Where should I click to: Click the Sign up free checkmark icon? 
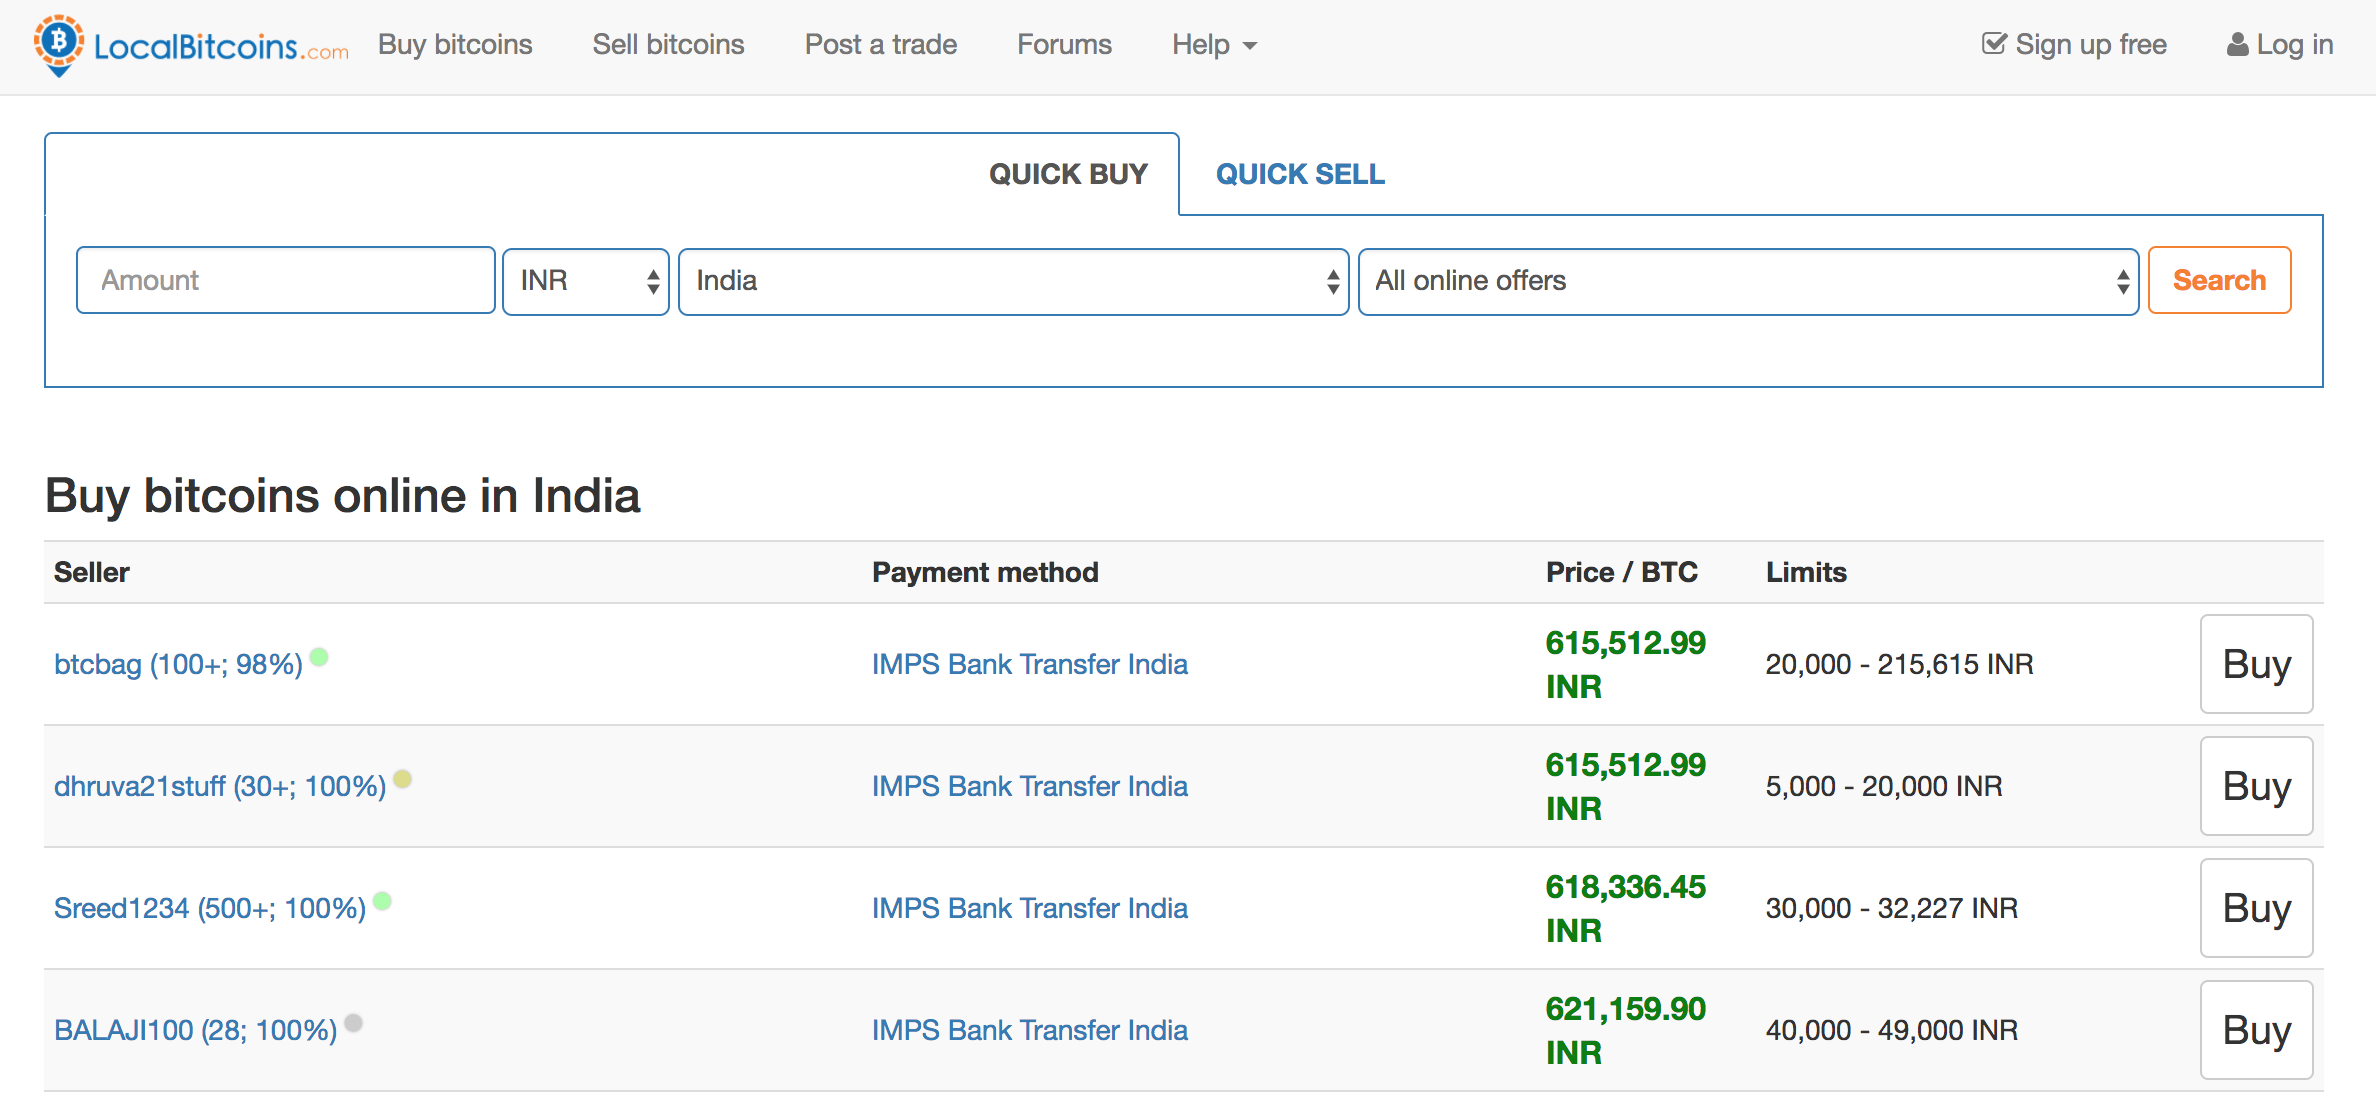(1994, 44)
